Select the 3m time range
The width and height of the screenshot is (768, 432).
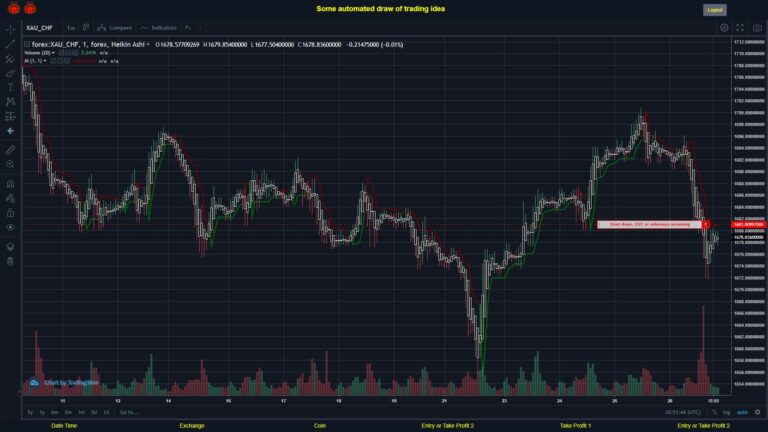[x=68, y=412]
